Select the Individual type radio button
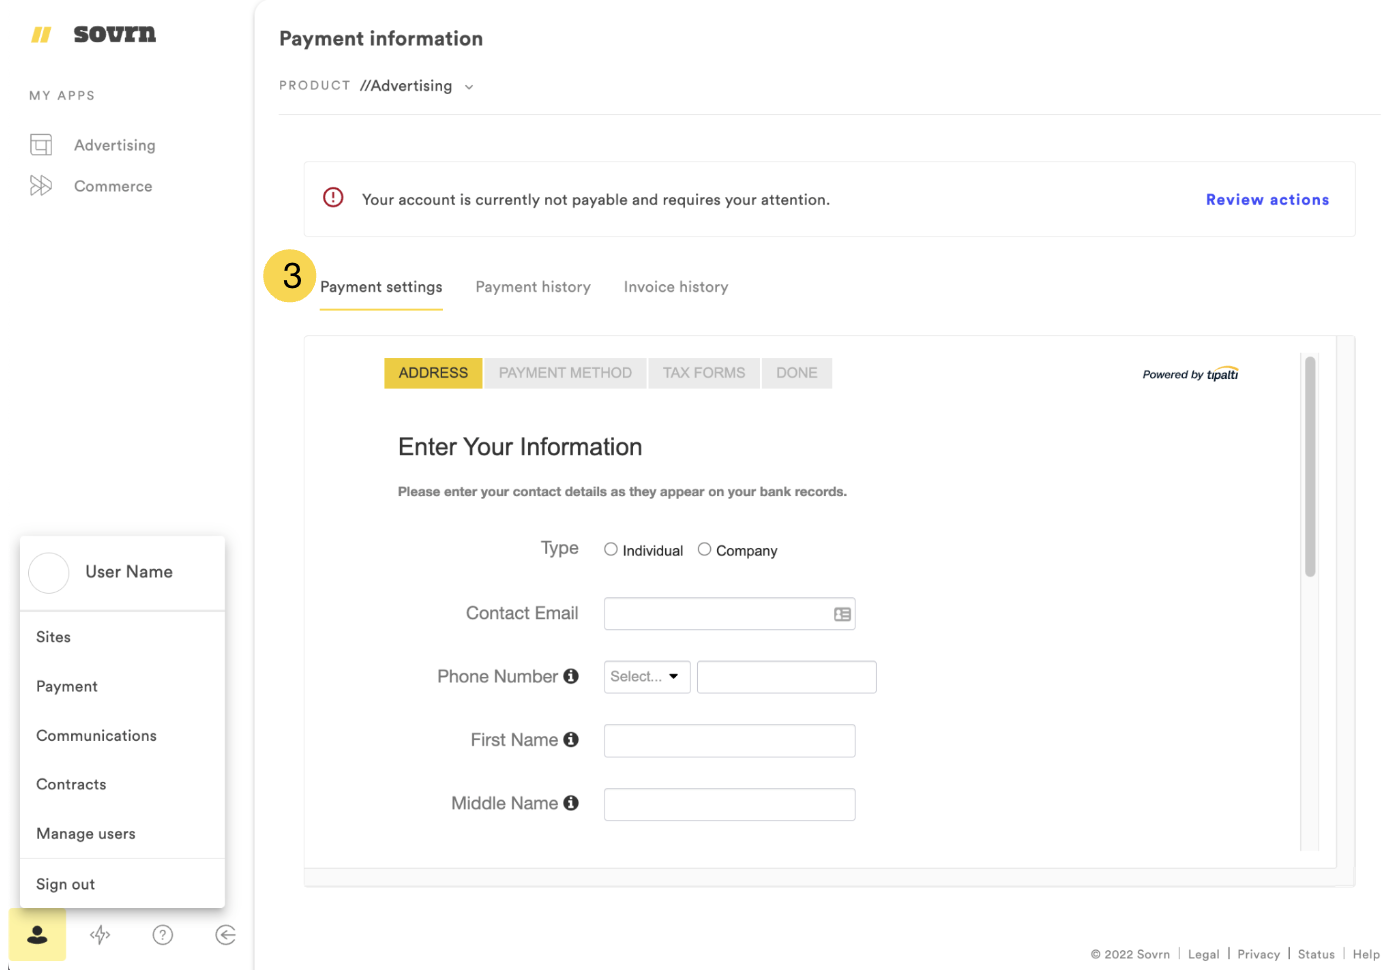The width and height of the screenshot is (1390, 970). (x=611, y=549)
